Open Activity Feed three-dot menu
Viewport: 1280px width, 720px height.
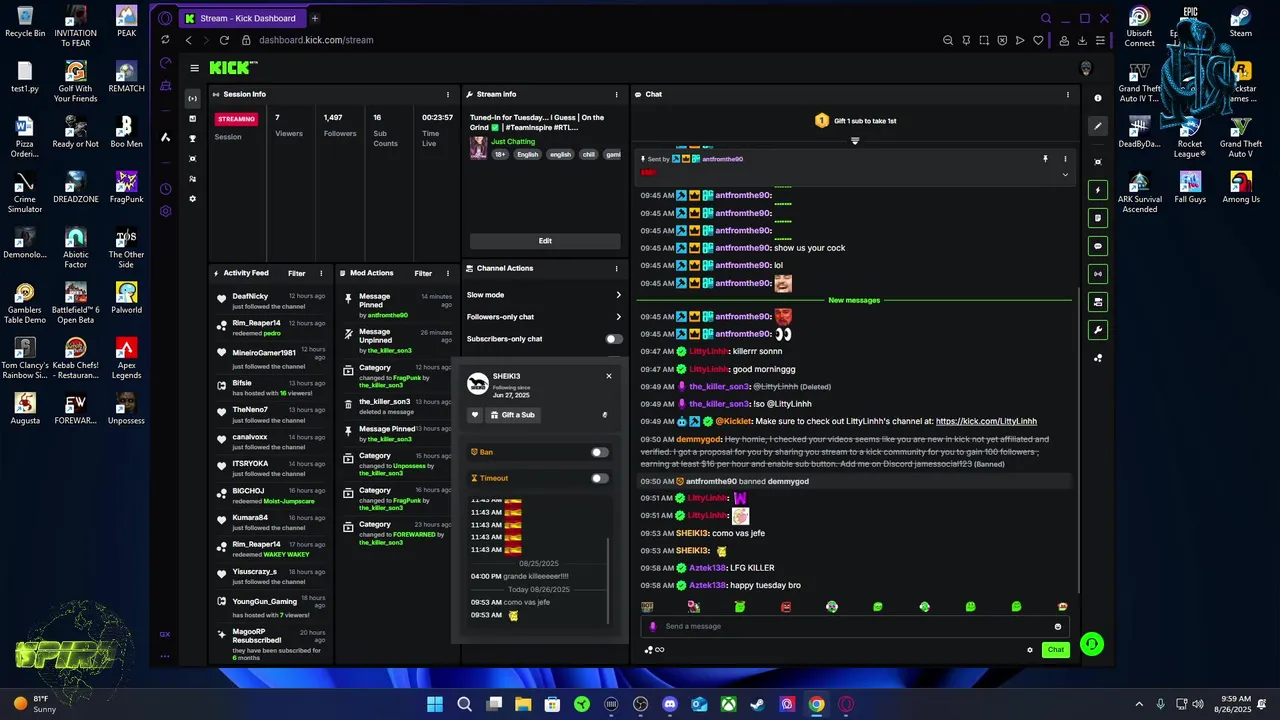point(321,273)
